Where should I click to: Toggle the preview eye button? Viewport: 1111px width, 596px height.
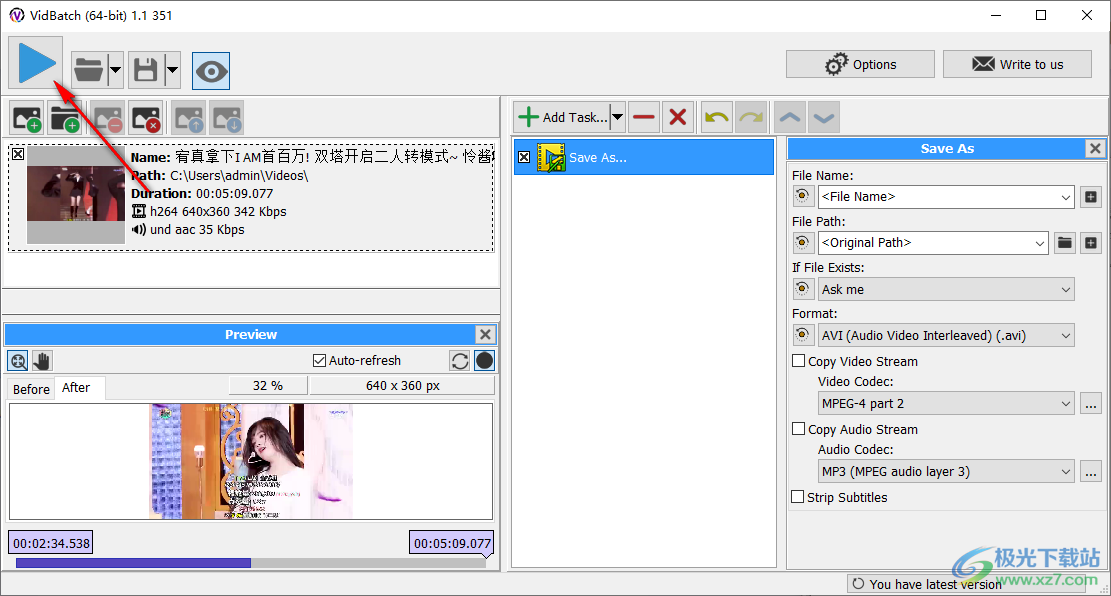[211, 71]
